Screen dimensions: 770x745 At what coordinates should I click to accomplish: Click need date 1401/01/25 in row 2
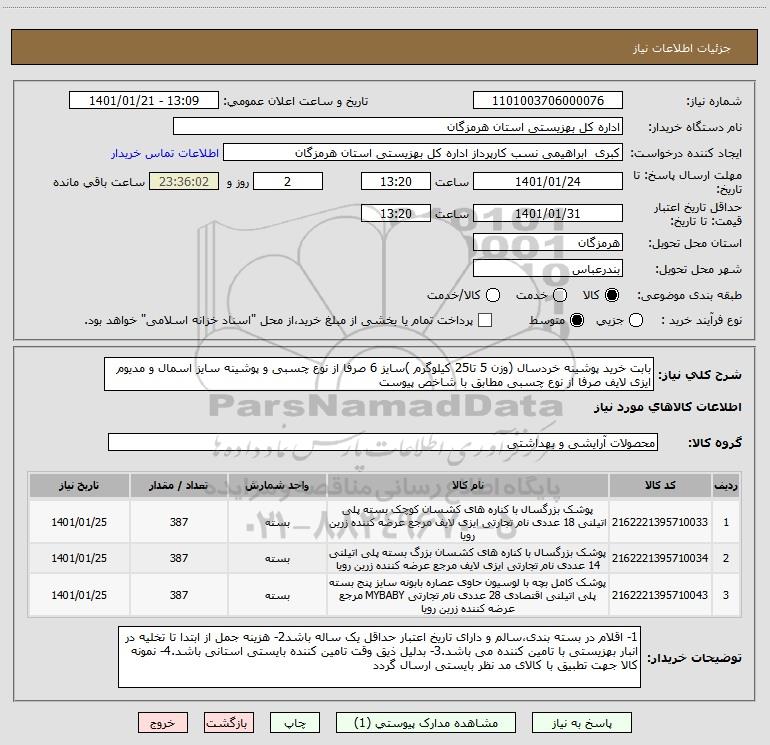point(79,558)
